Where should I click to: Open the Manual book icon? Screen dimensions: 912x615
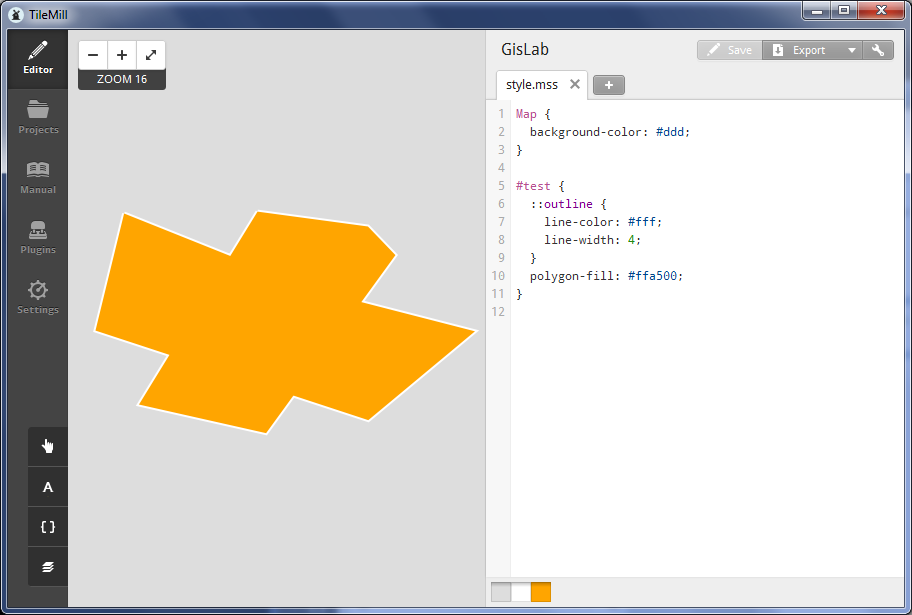click(38, 178)
